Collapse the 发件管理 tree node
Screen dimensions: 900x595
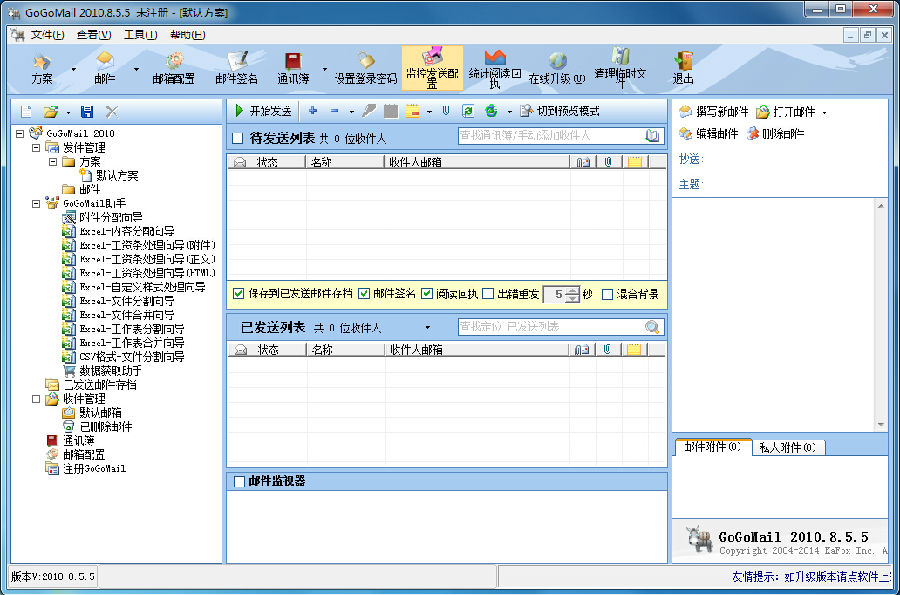[x=37, y=147]
